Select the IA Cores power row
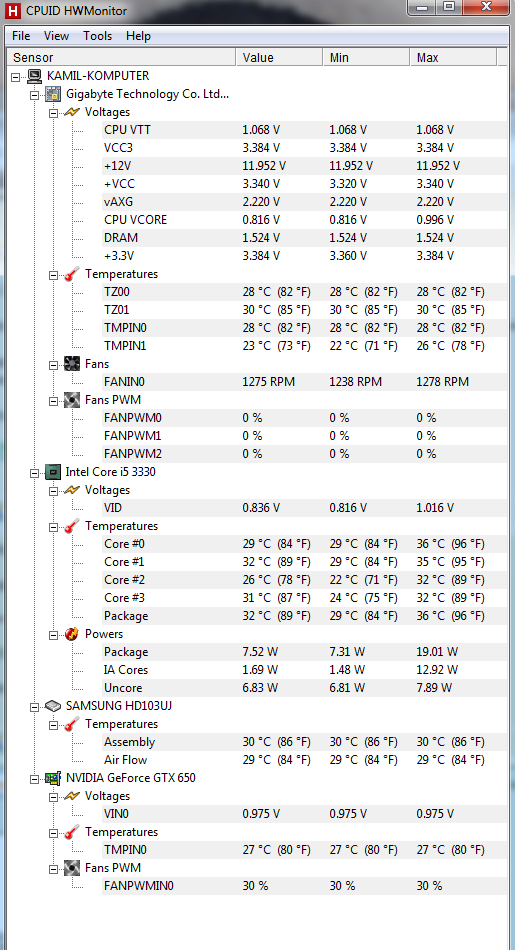 pos(304,670)
